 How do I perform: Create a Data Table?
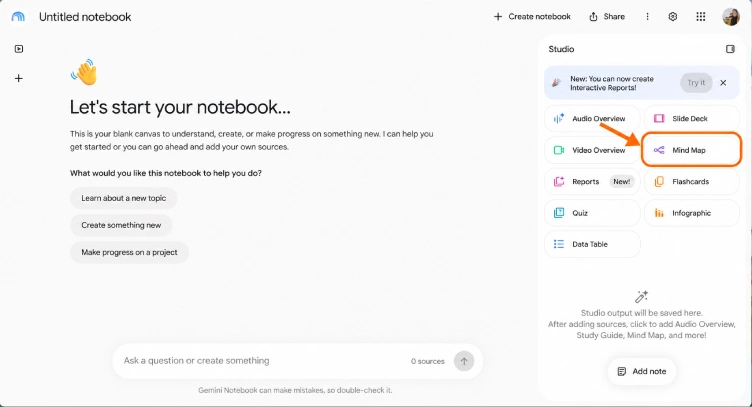click(x=592, y=244)
